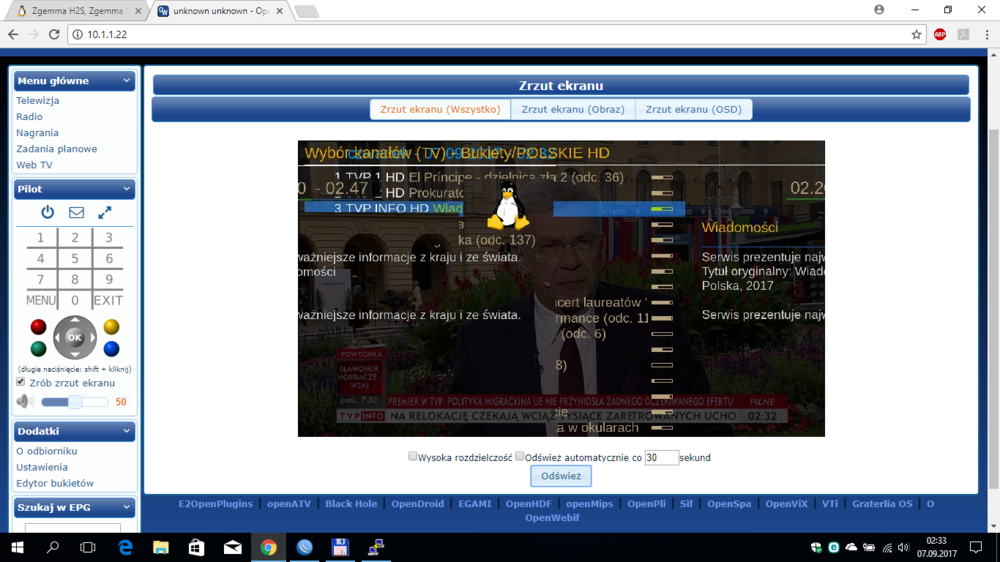Open the 'Telewizja' link in main menu
Image resolution: width=1000 pixels, height=562 pixels.
[x=38, y=101]
